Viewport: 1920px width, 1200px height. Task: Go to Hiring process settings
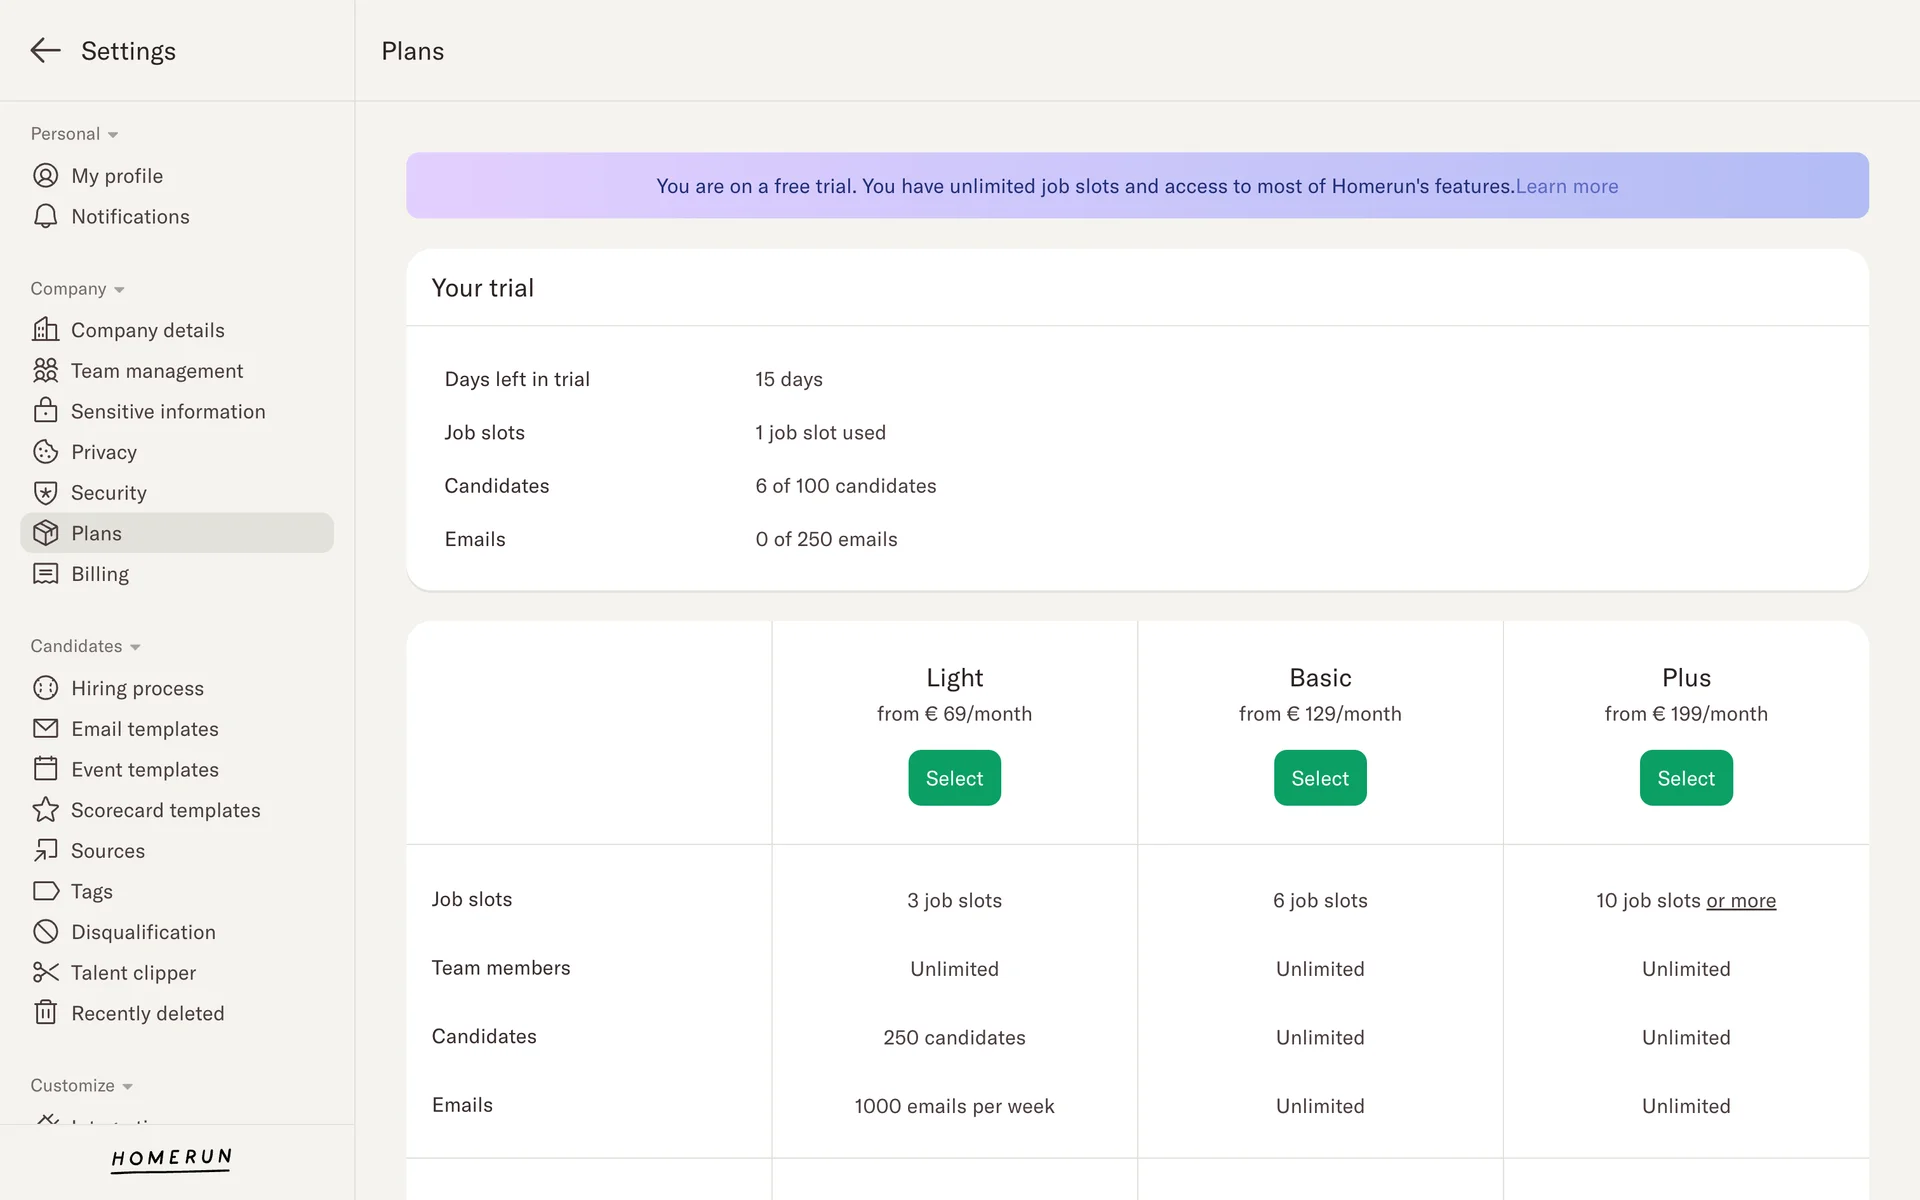[137, 688]
